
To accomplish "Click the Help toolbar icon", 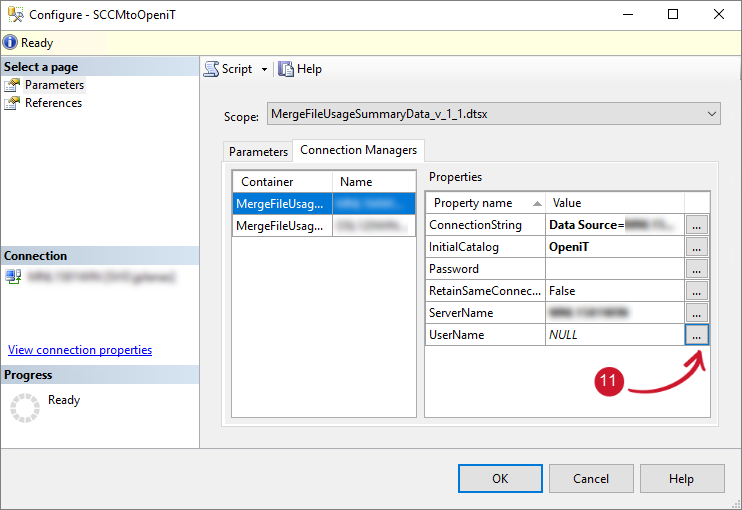I will [285, 69].
